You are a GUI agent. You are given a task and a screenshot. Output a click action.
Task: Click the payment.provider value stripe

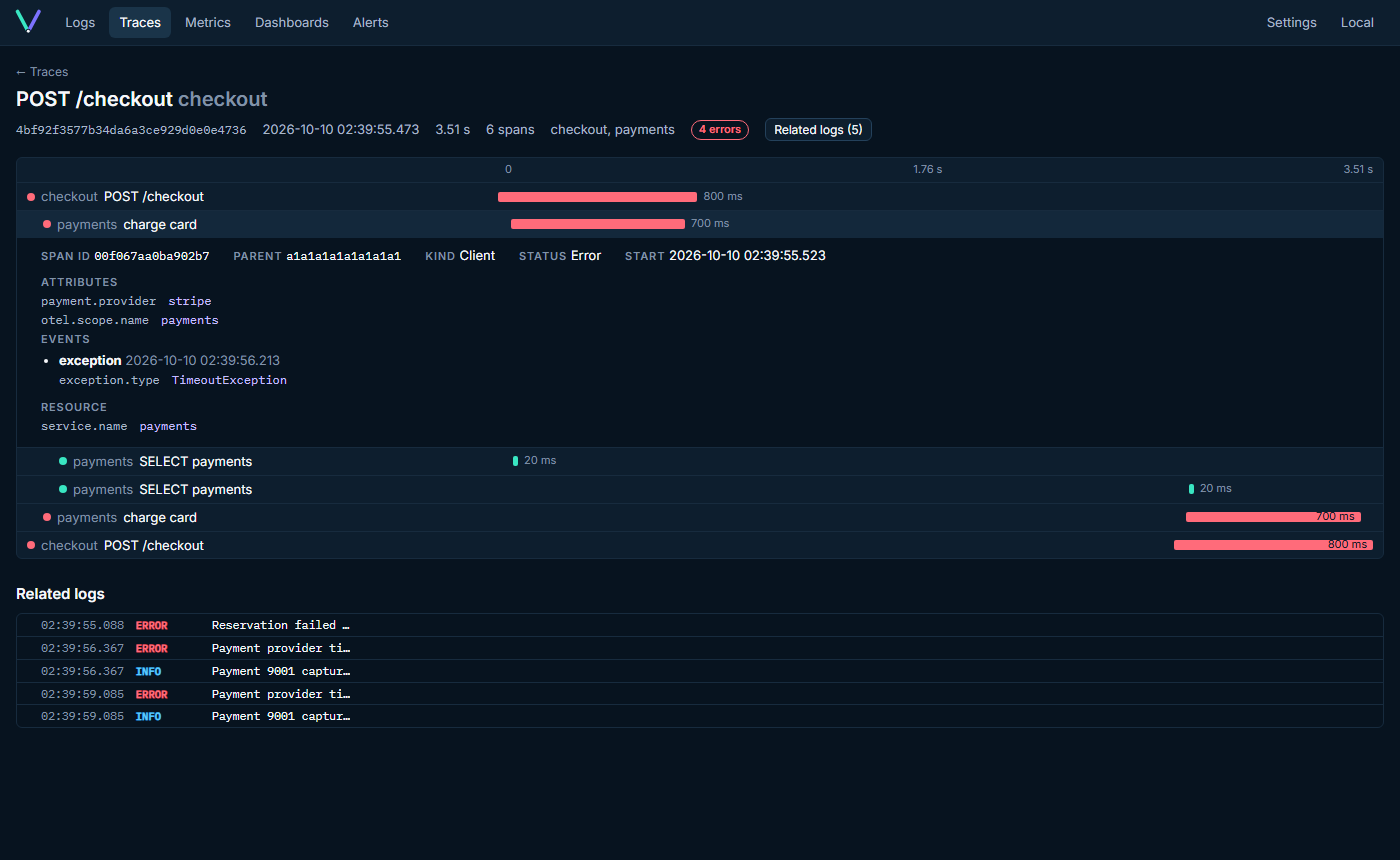click(x=190, y=301)
